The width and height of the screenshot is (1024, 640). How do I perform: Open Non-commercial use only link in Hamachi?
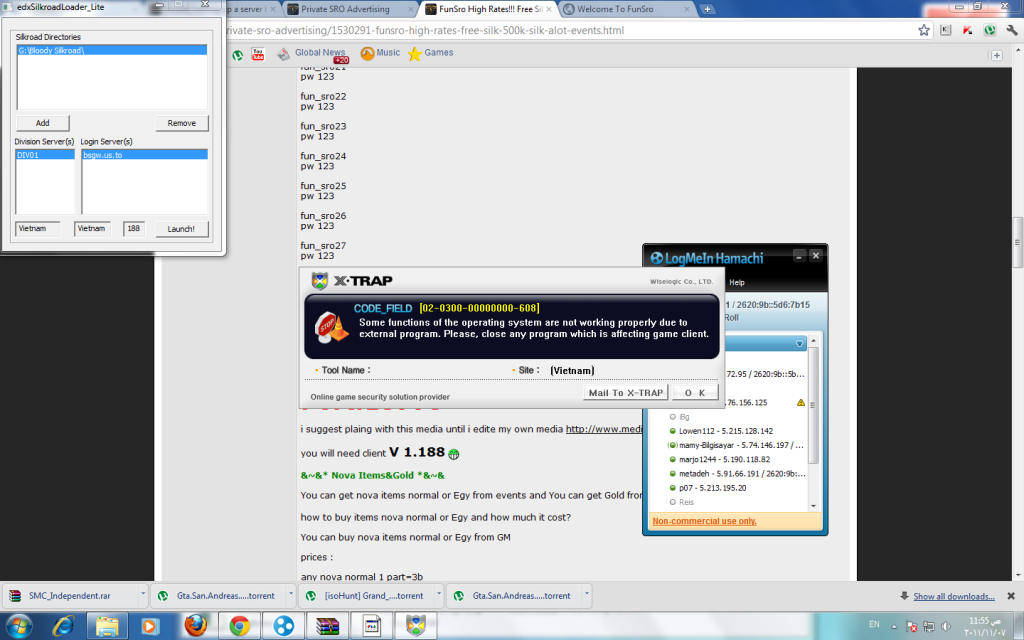[704, 521]
